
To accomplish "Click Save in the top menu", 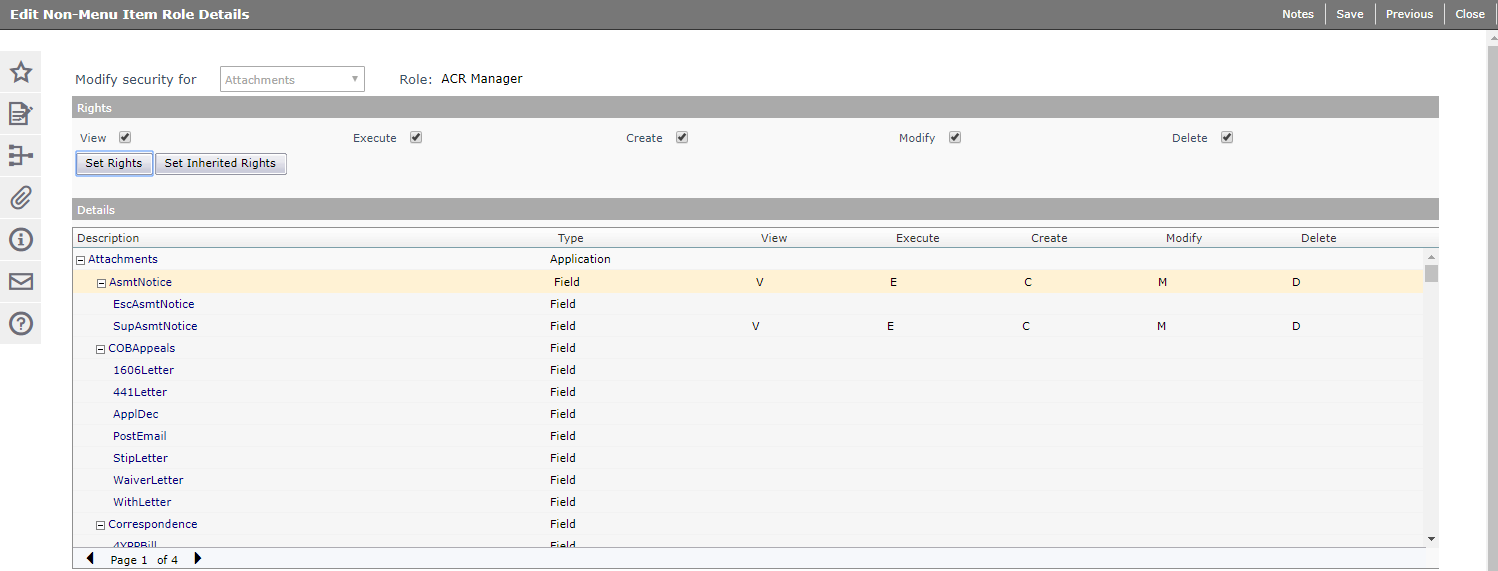I will pyautogui.click(x=1349, y=14).
